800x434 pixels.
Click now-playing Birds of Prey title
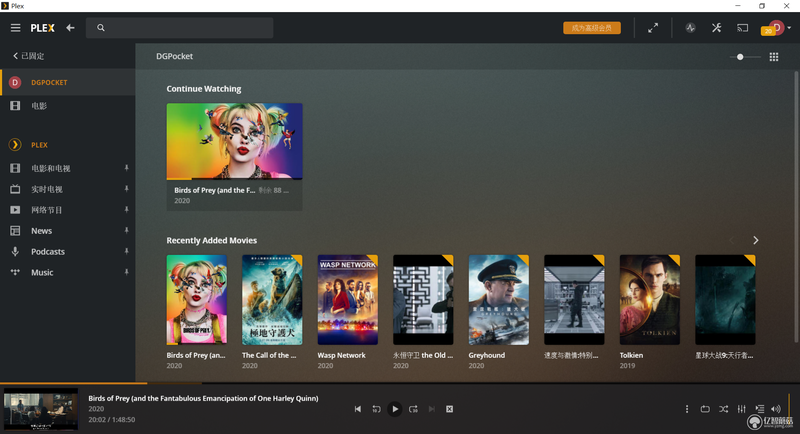click(x=203, y=398)
